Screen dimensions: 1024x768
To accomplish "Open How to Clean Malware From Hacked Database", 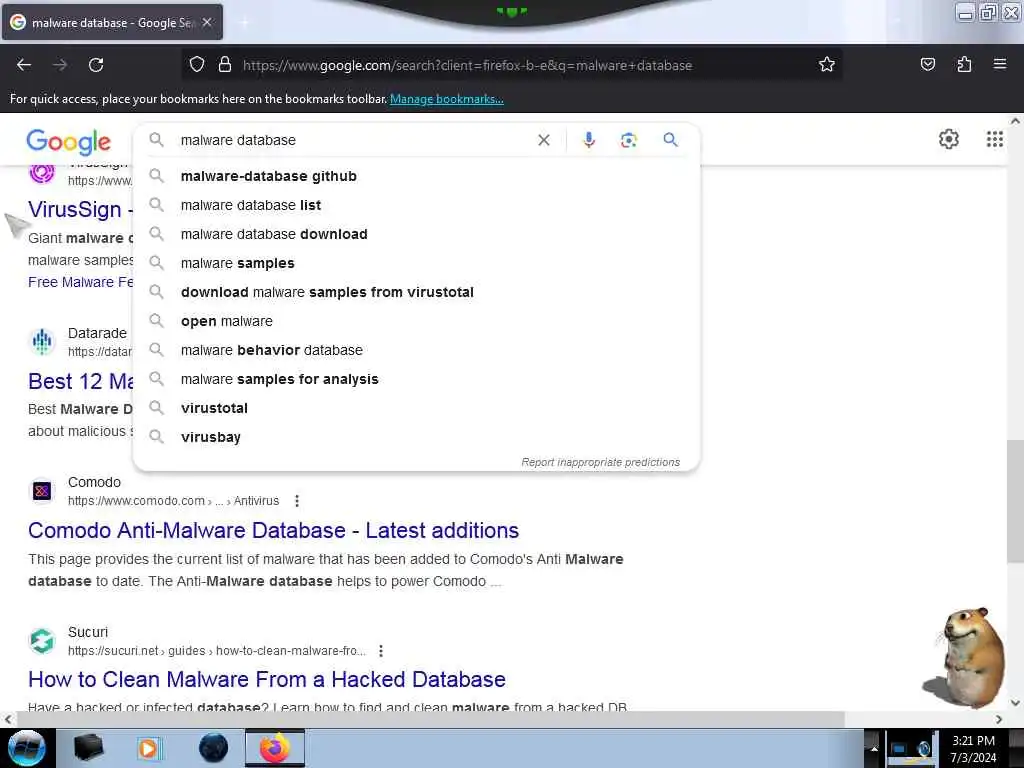I will tap(266, 679).
